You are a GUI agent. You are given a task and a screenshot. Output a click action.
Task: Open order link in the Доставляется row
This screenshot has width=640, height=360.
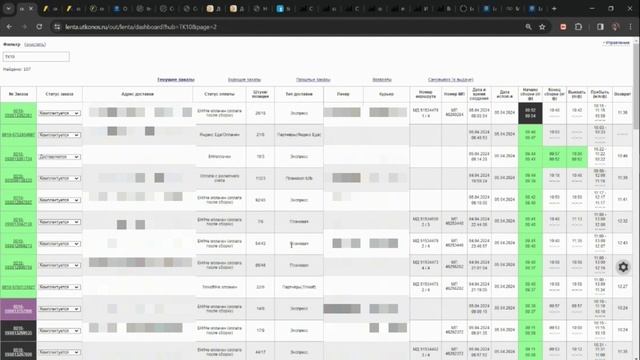pos(18,157)
